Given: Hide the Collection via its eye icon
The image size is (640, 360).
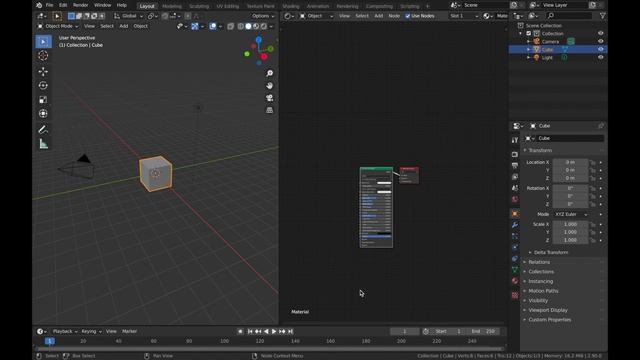Looking at the screenshot, I should 600,33.
